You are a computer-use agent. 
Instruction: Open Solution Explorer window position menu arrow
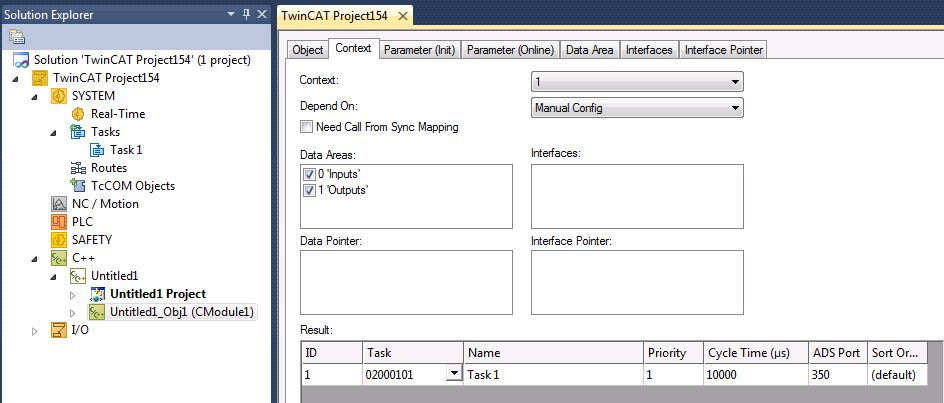pyautogui.click(x=231, y=14)
